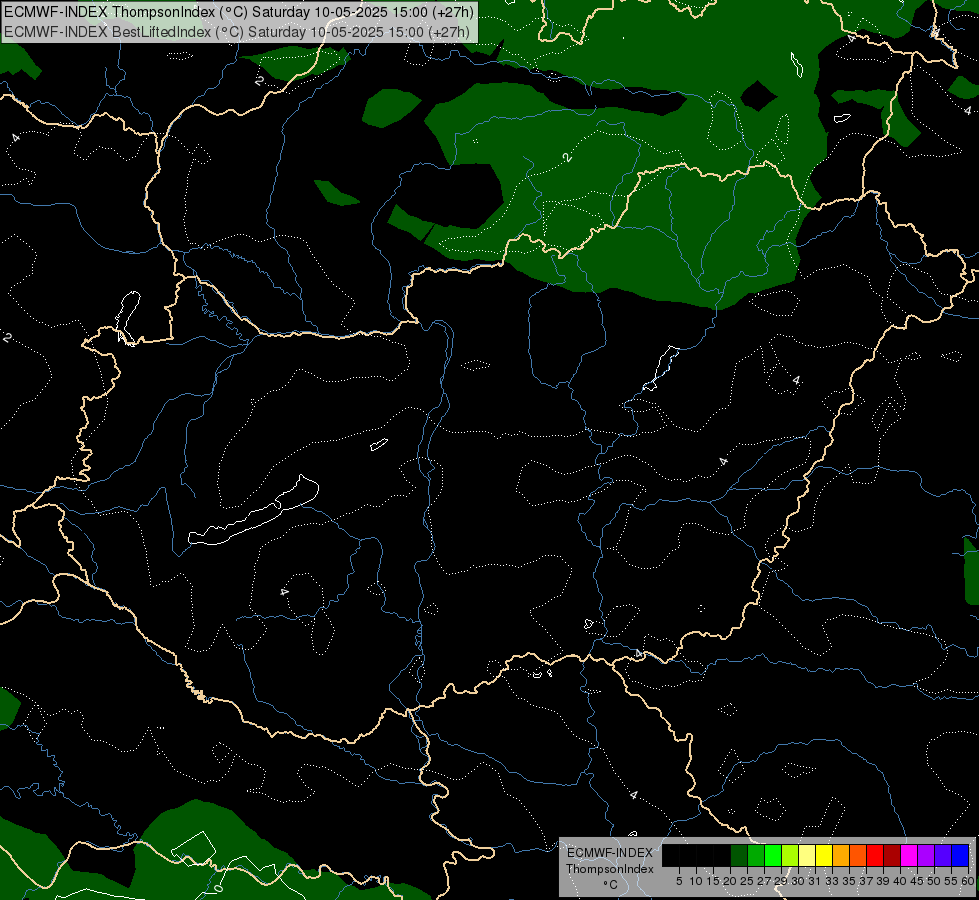Select the bright yellow 31-33 legend swatch
The height and width of the screenshot is (900, 979).
click(x=824, y=855)
